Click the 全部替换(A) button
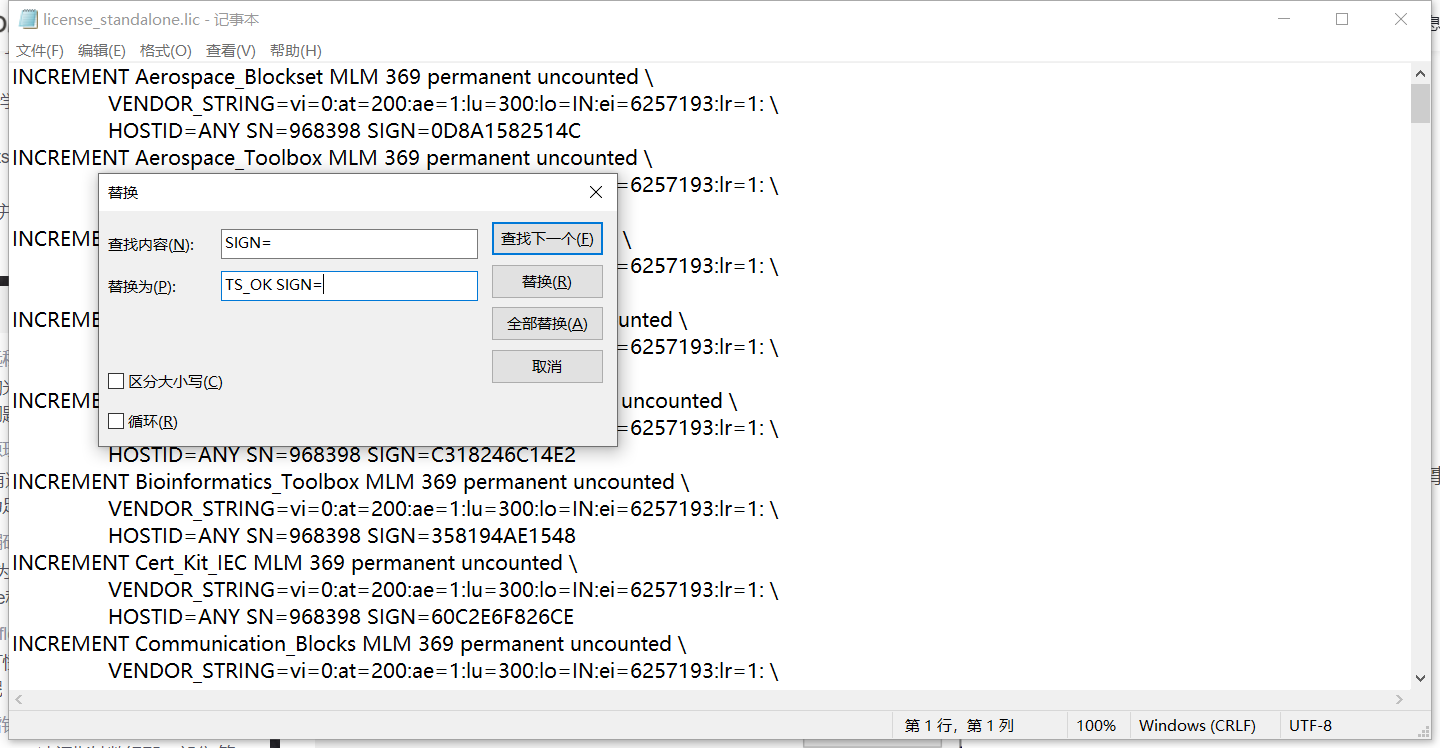This screenshot has width=1440, height=748. pyautogui.click(x=547, y=323)
